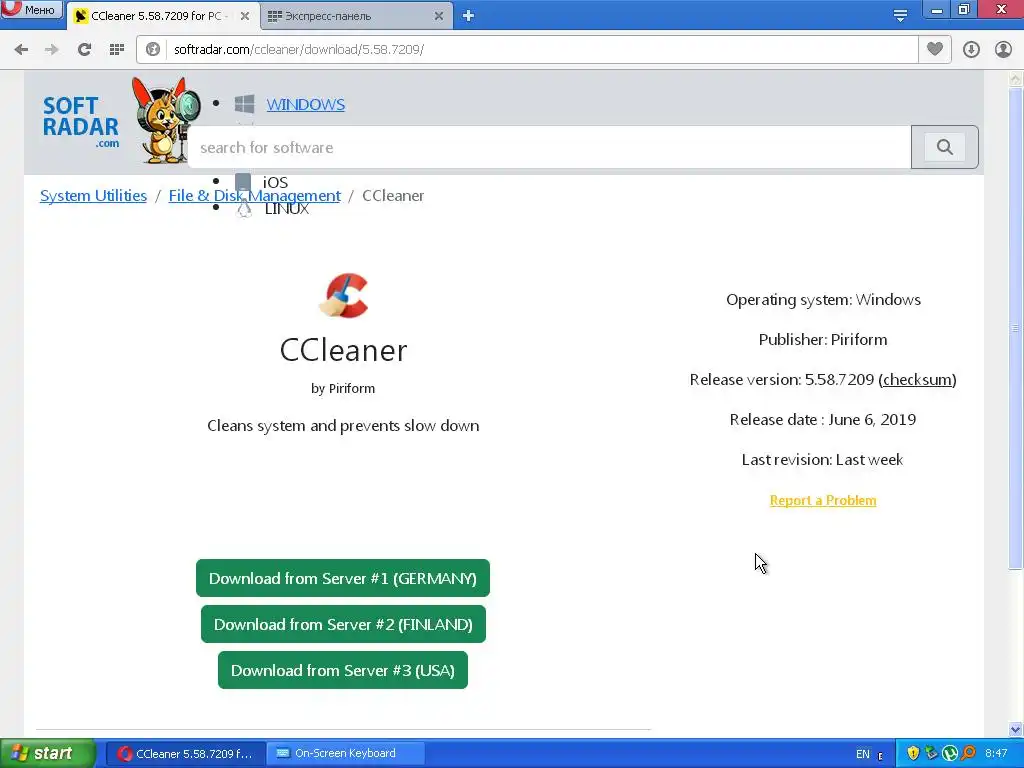Click the by Piriform text

pos(343,389)
